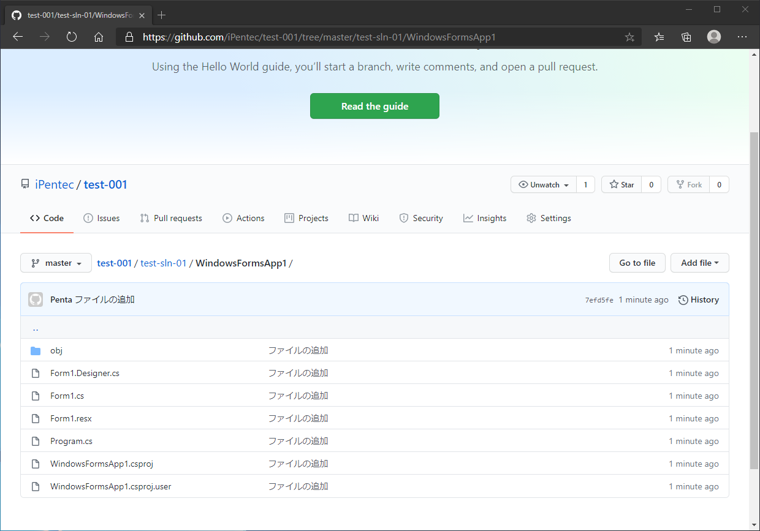The width and height of the screenshot is (760, 531).
Task: Add page to favorites star icon
Action: point(629,37)
